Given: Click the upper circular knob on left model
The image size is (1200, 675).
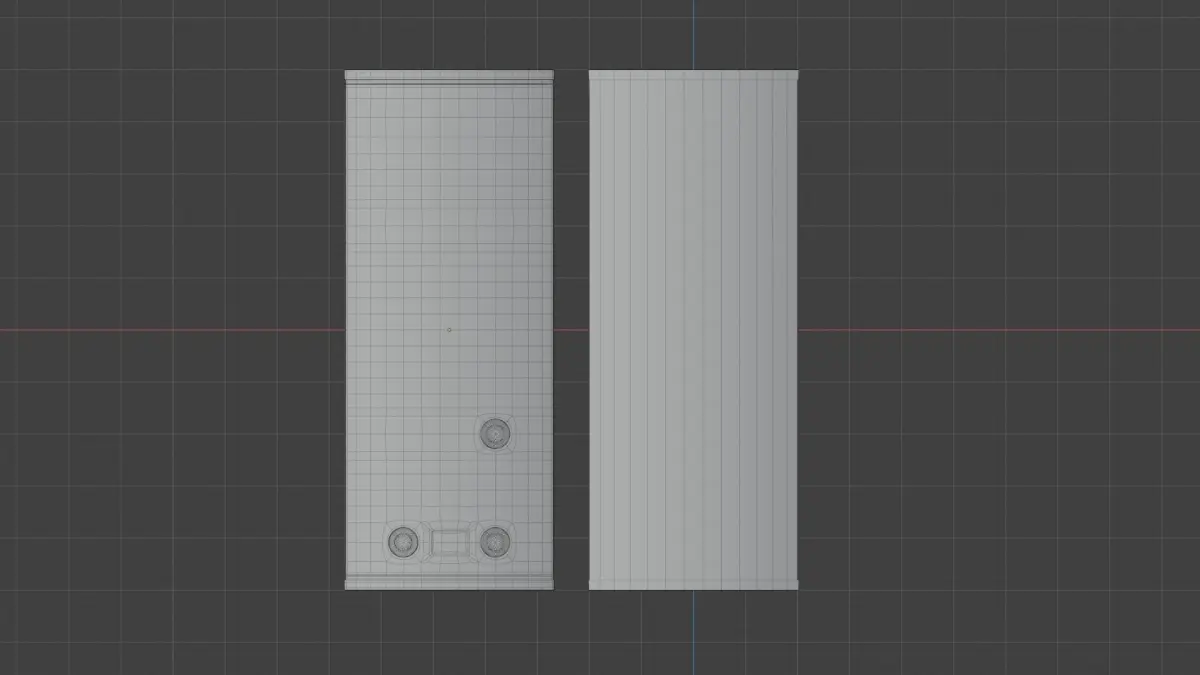Looking at the screenshot, I should [495, 434].
